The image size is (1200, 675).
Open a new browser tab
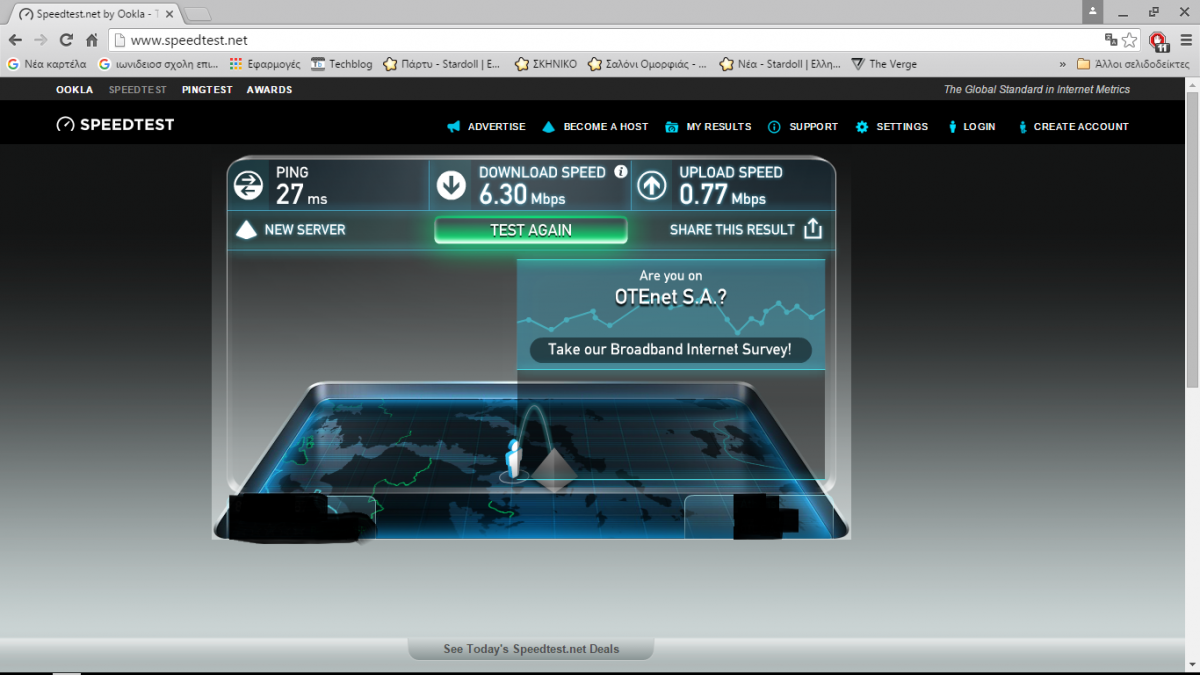coord(198,14)
